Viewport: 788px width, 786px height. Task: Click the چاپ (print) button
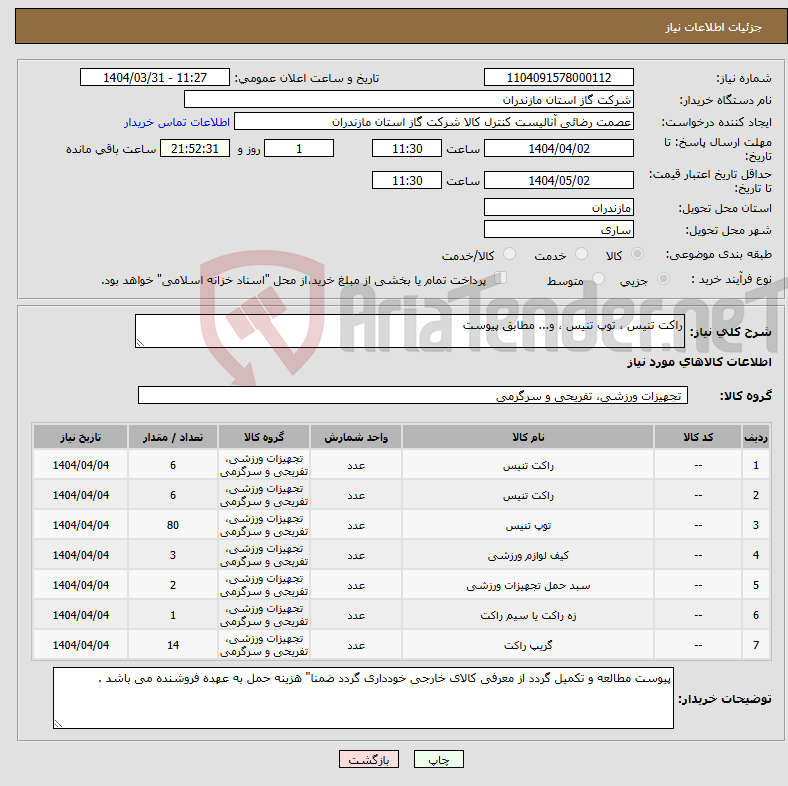tap(438, 759)
